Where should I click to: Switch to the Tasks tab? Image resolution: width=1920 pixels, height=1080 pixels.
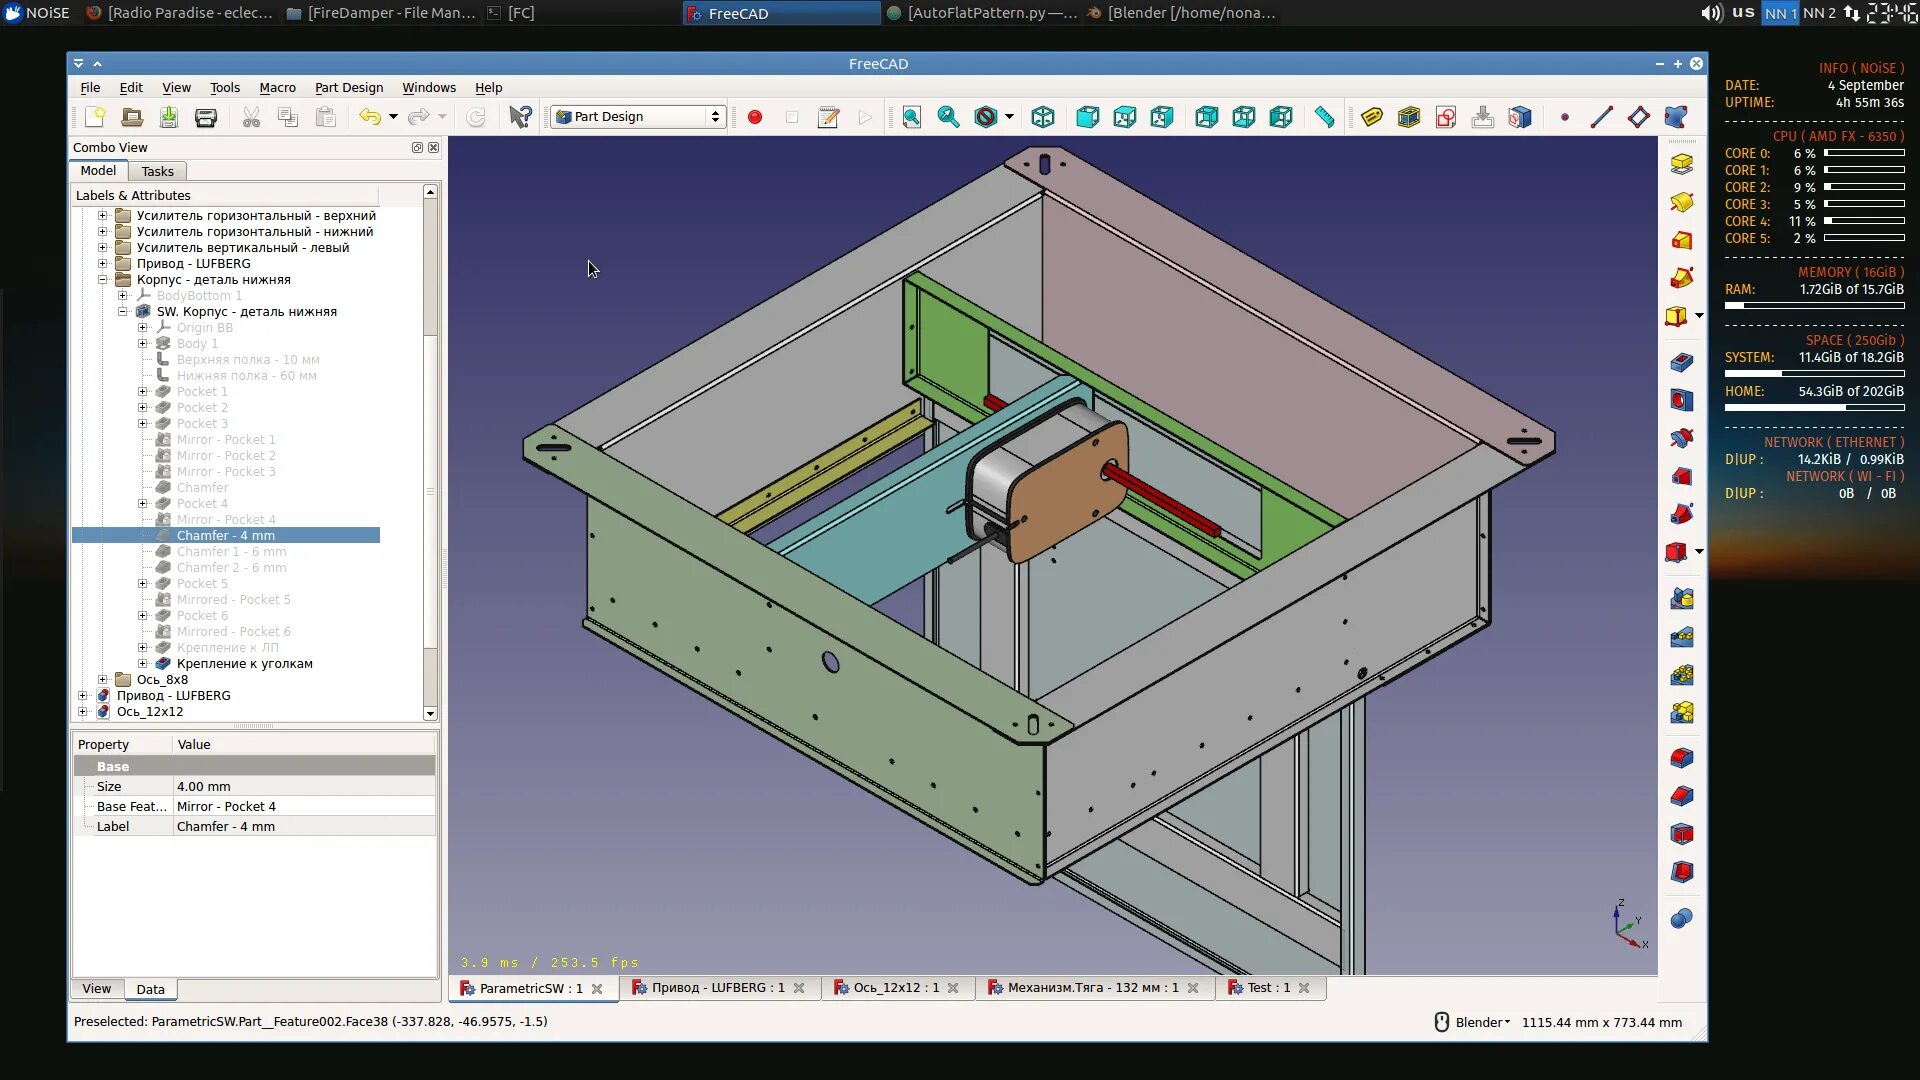tap(157, 171)
